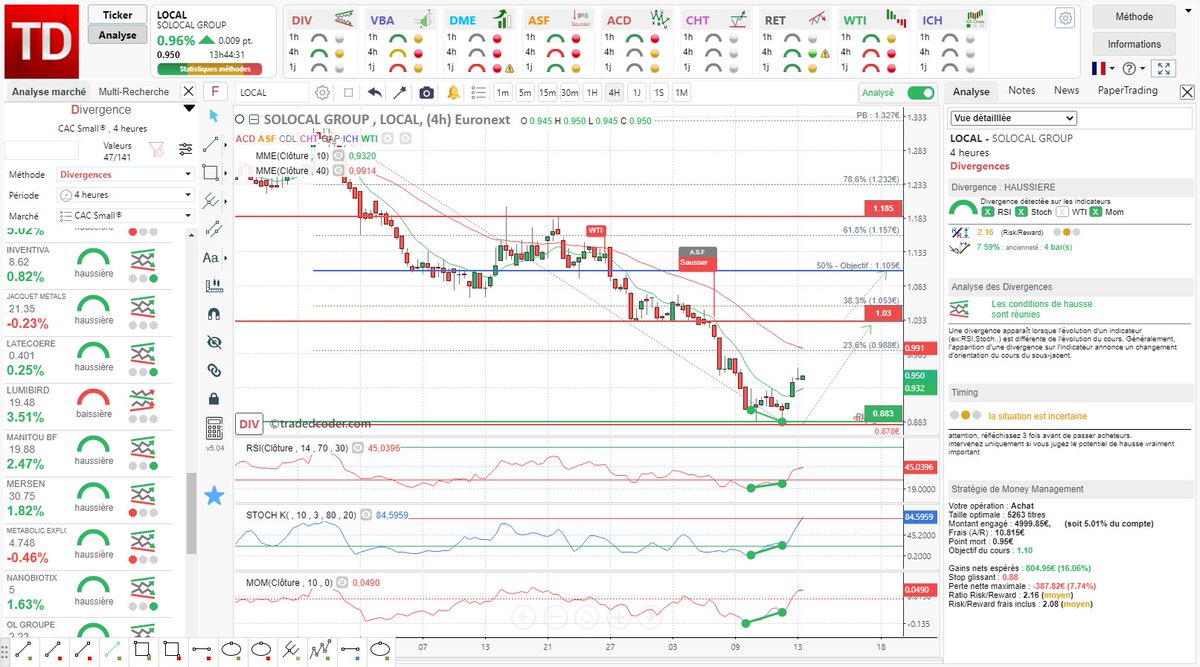The width and height of the screenshot is (1200, 667).
Task: Click the magic wand tool icon
Action: 401,92
